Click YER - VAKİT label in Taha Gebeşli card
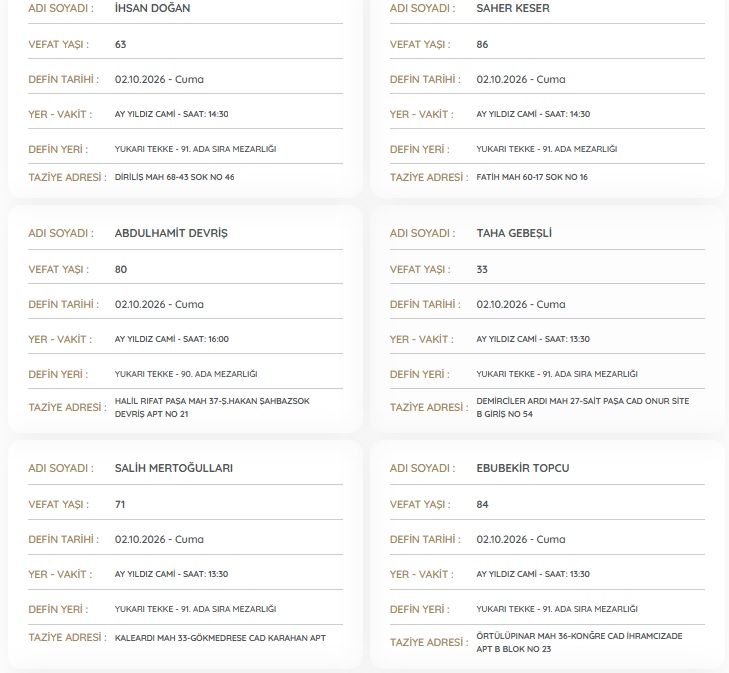 [422, 339]
